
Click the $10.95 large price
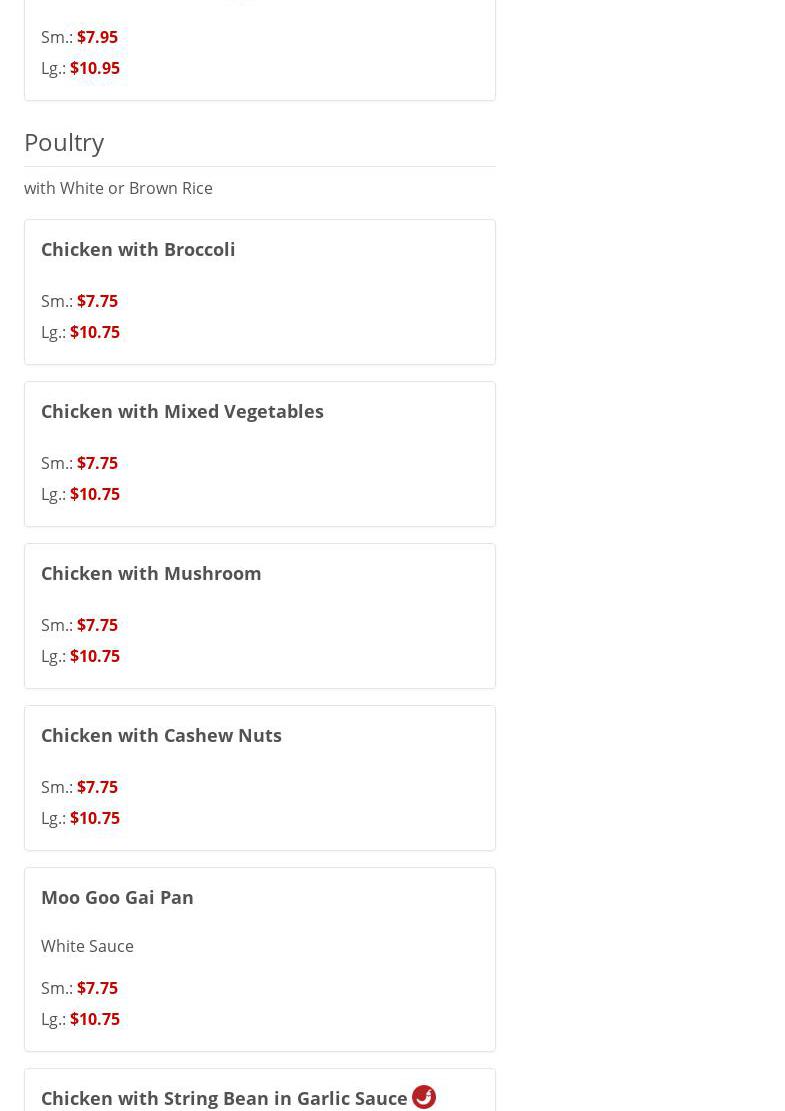95,68
